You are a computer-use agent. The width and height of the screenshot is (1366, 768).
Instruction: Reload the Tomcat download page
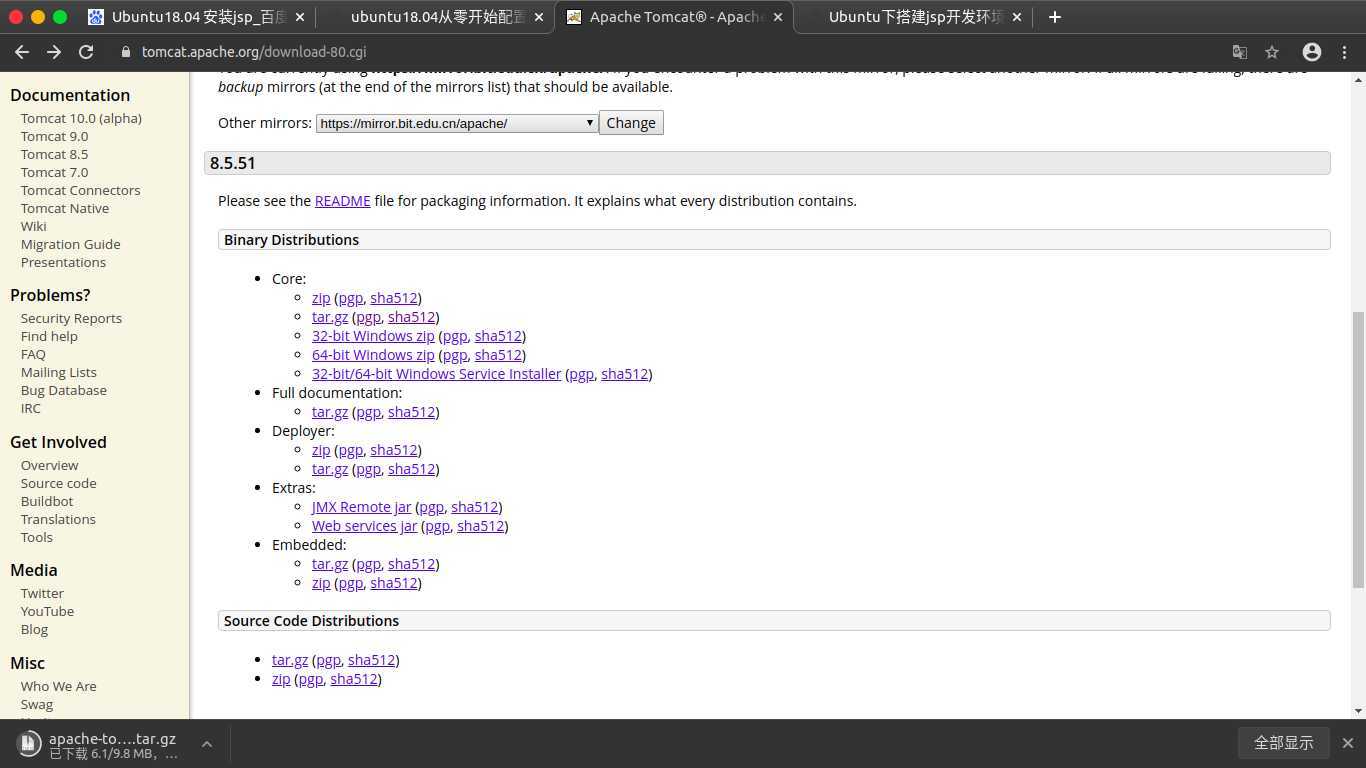pos(86,52)
